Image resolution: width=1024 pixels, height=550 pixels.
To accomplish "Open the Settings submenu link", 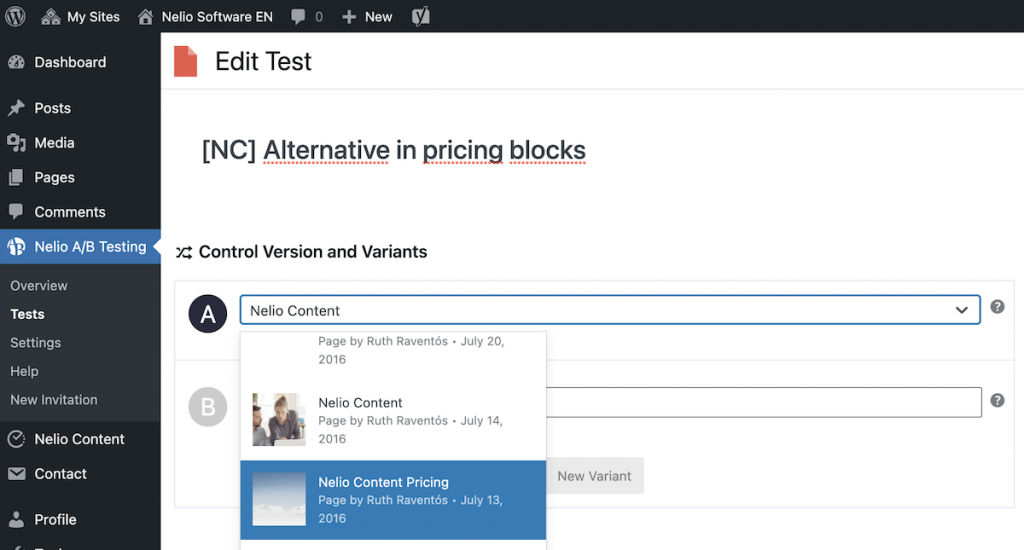I will (x=35, y=343).
